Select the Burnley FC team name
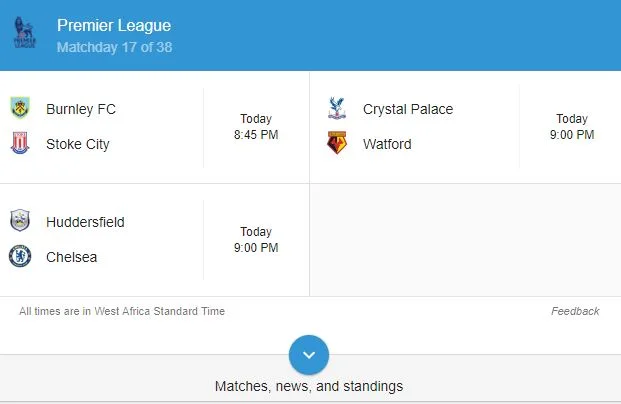The height and width of the screenshot is (404, 621). [x=81, y=109]
